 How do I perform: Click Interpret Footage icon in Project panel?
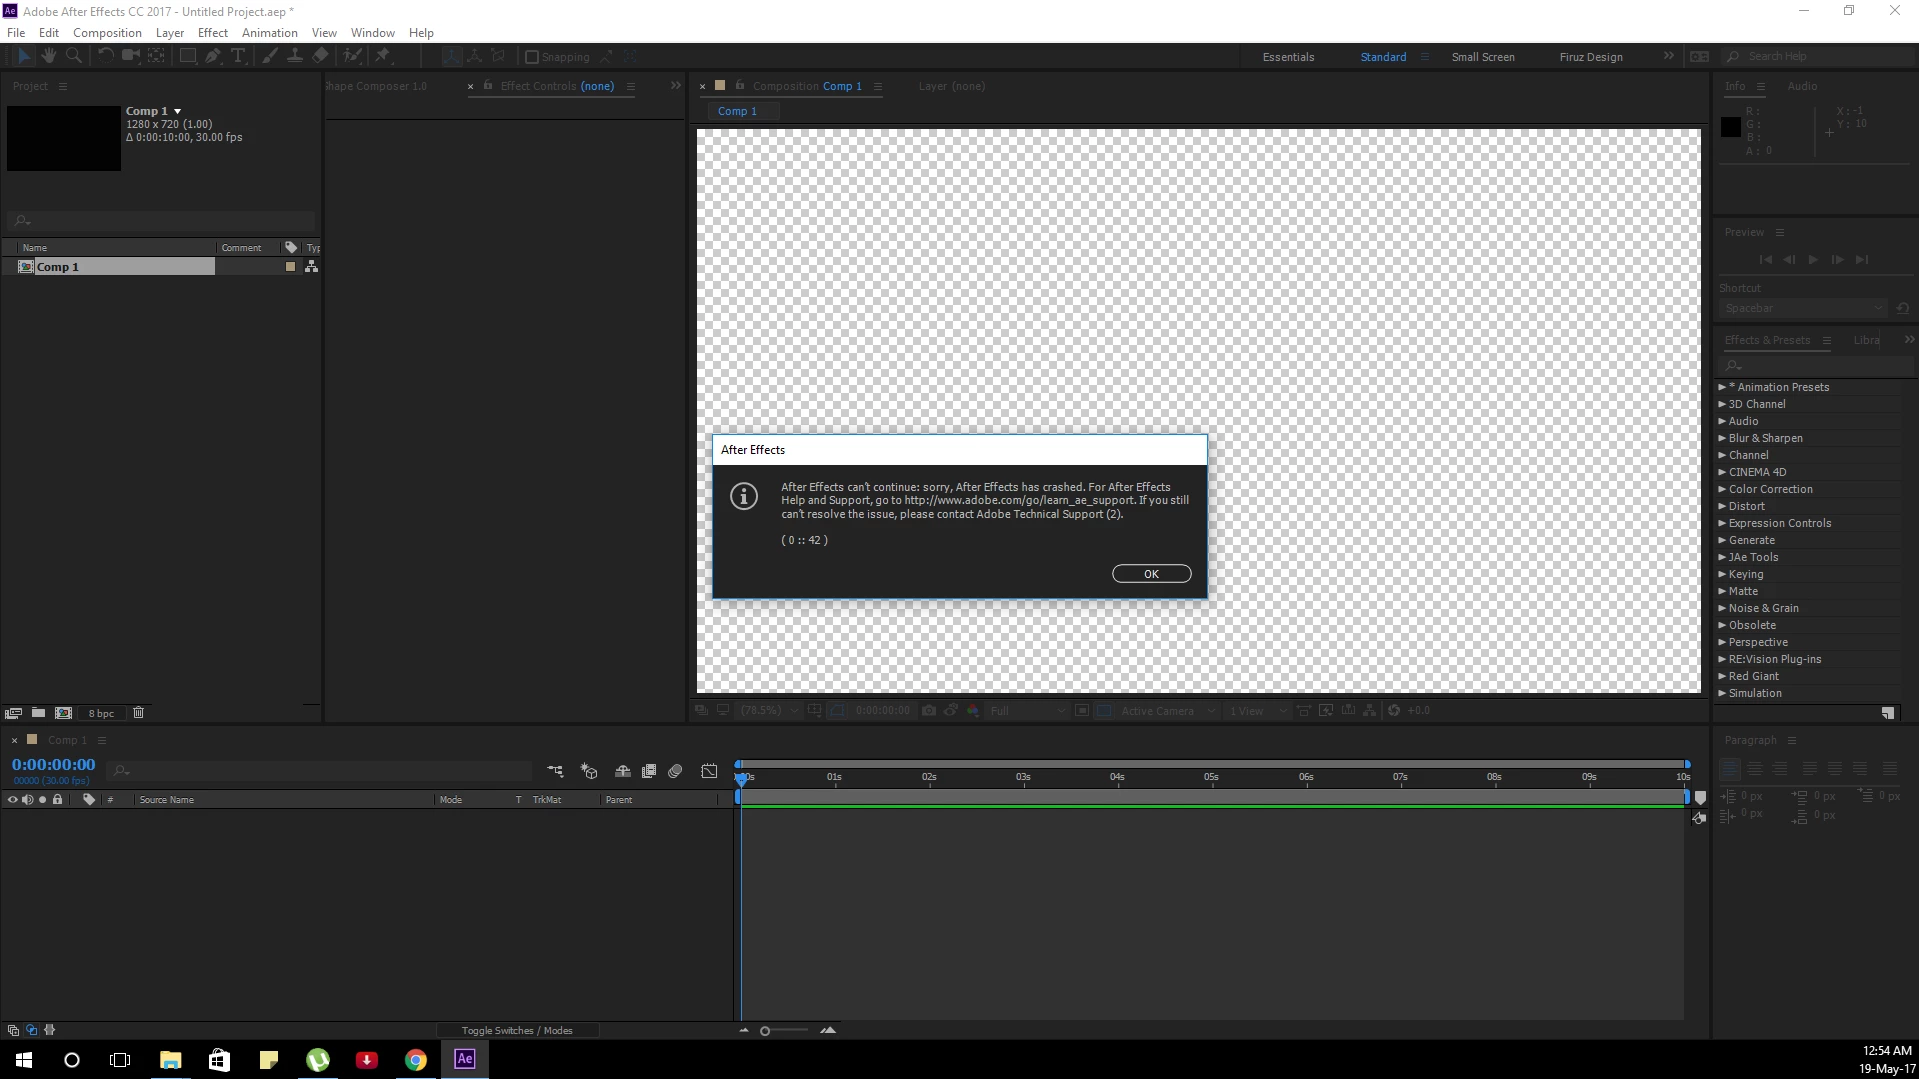click(x=13, y=713)
